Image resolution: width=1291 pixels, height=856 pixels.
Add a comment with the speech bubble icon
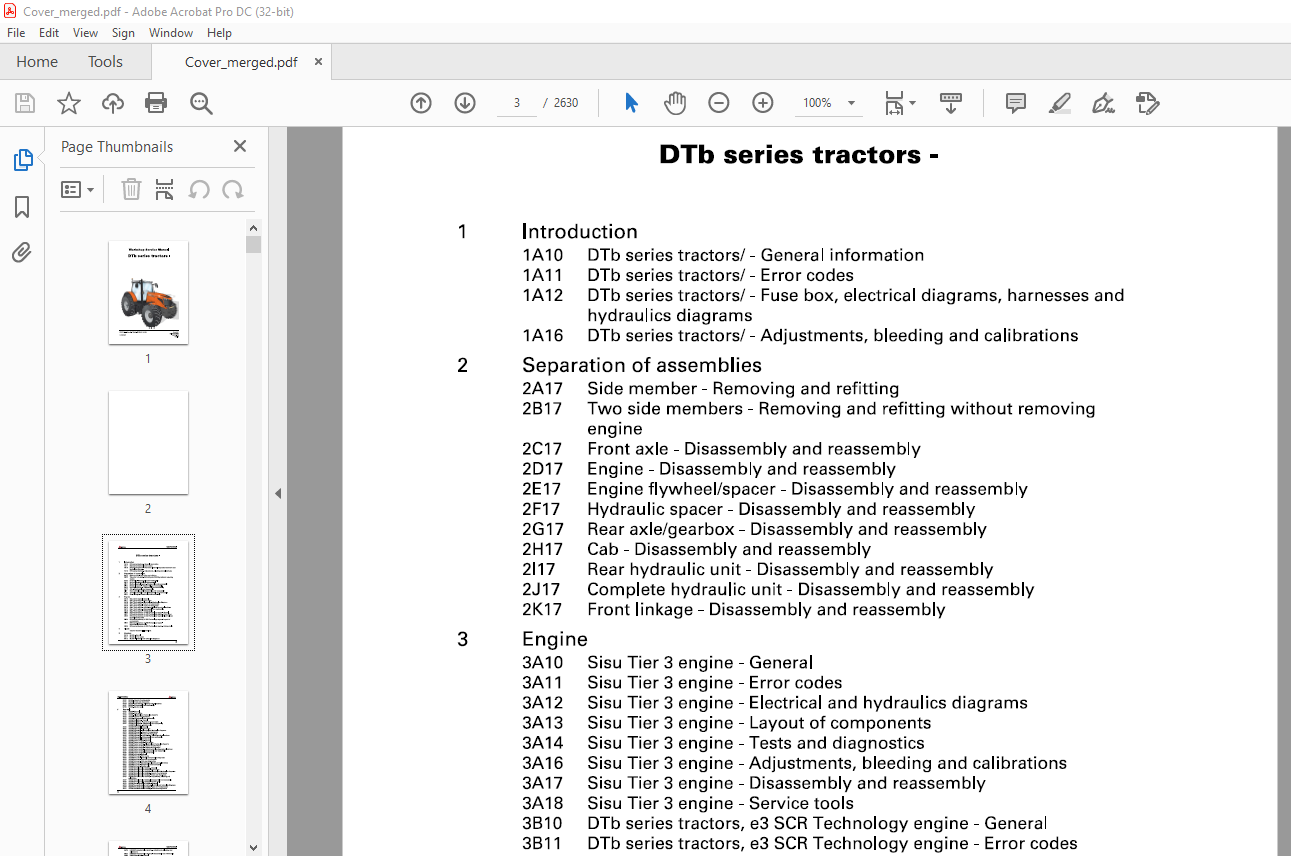[1016, 103]
